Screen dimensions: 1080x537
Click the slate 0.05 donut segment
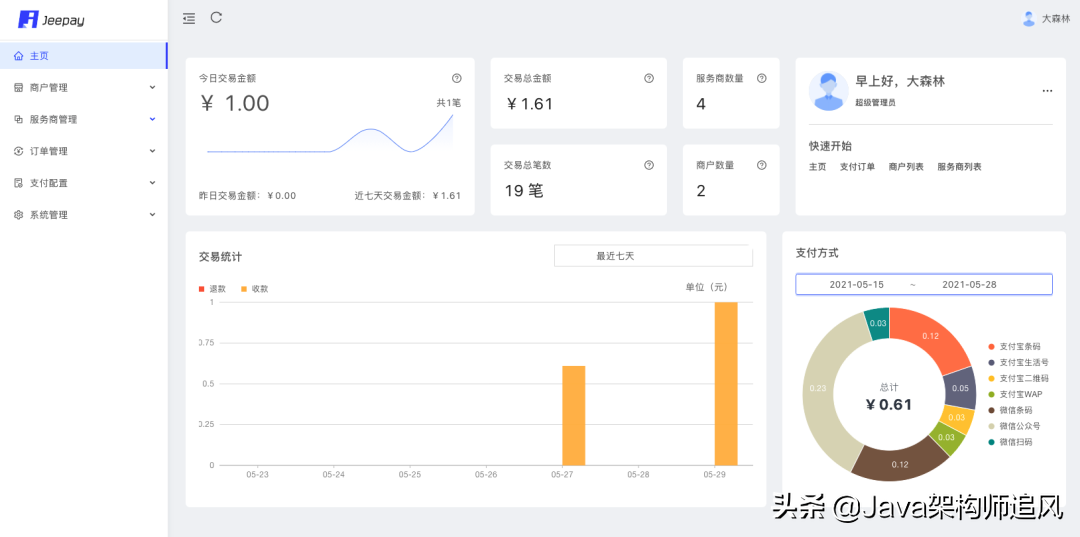(x=959, y=388)
